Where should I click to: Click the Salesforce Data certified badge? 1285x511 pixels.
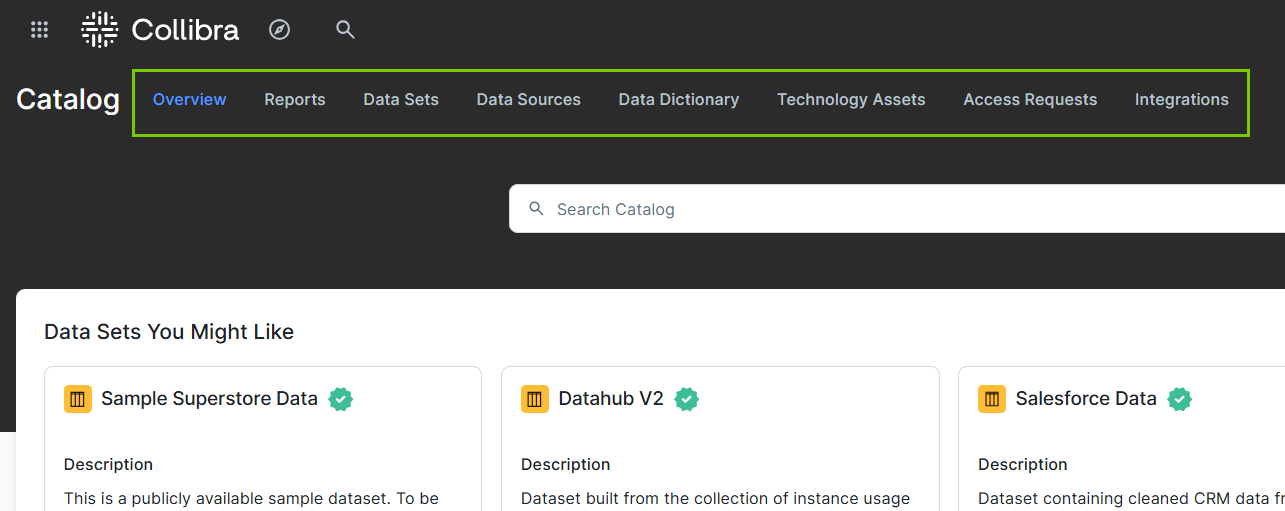1180,399
